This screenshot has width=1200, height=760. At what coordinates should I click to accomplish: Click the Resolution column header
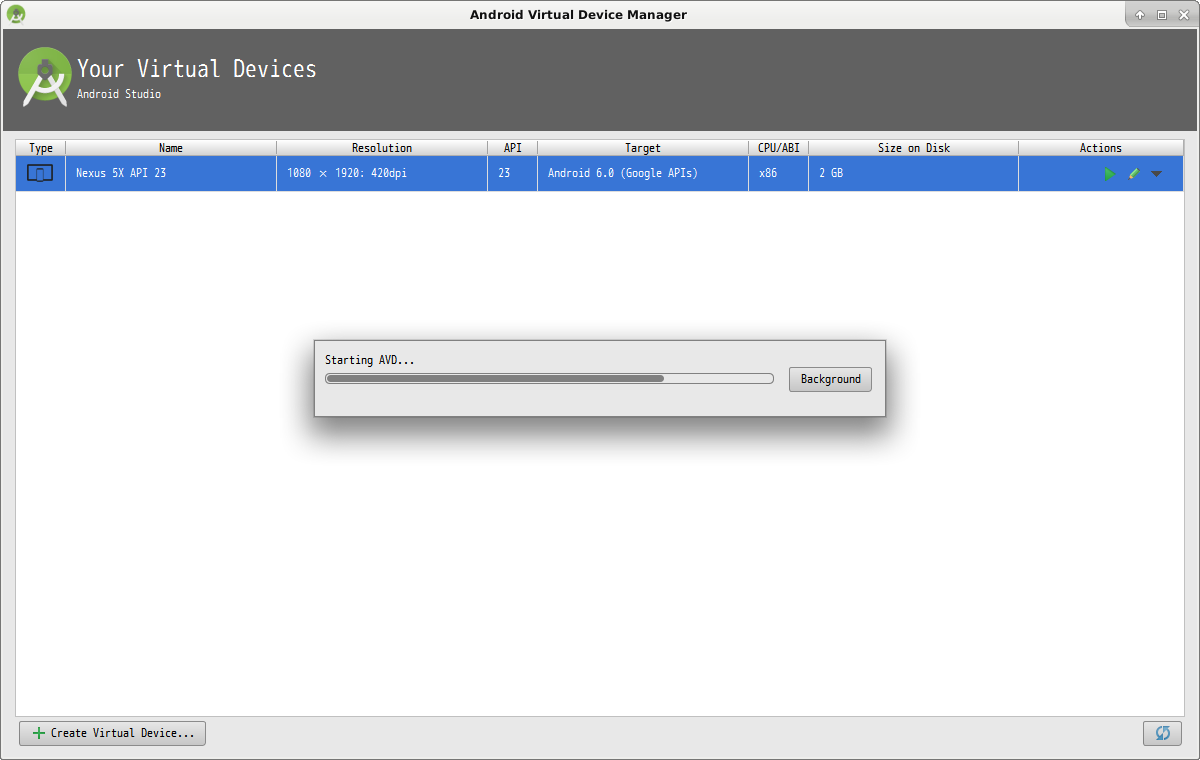tap(381, 148)
